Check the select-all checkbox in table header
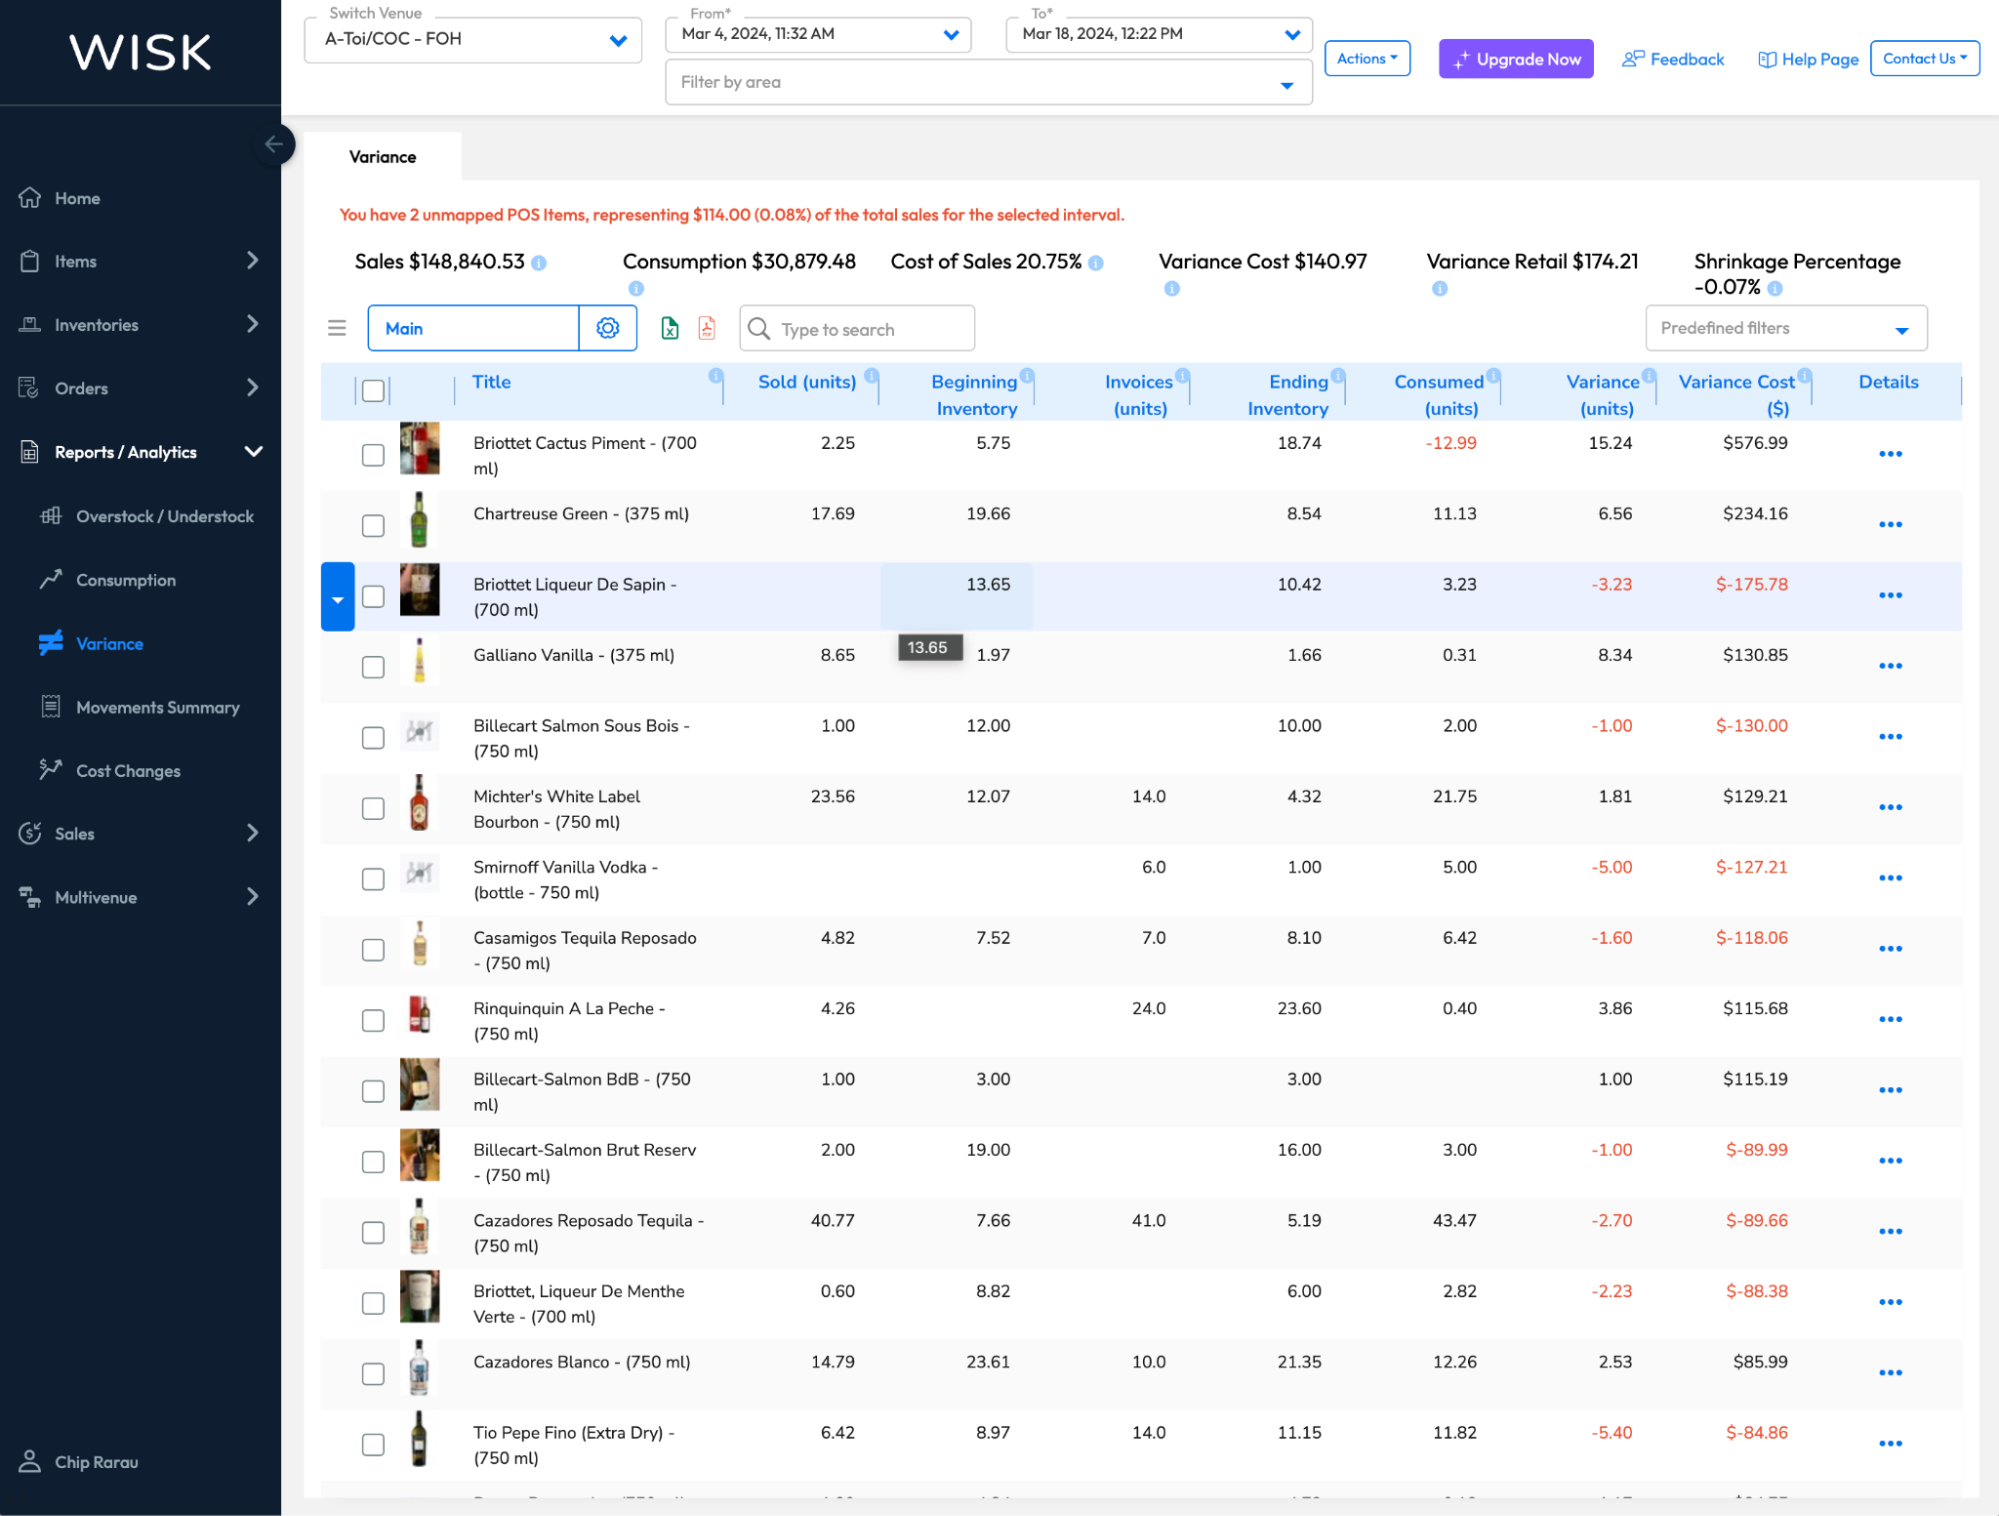Image resolution: width=1999 pixels, height=1516 pixels. coord(373,391)
